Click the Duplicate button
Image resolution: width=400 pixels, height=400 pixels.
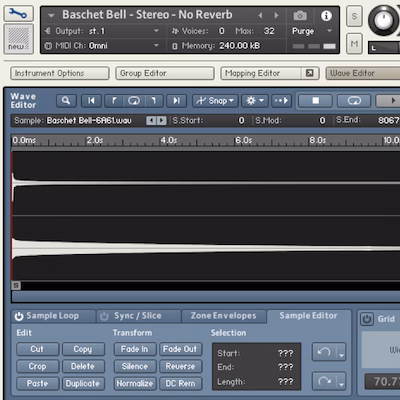83,384
